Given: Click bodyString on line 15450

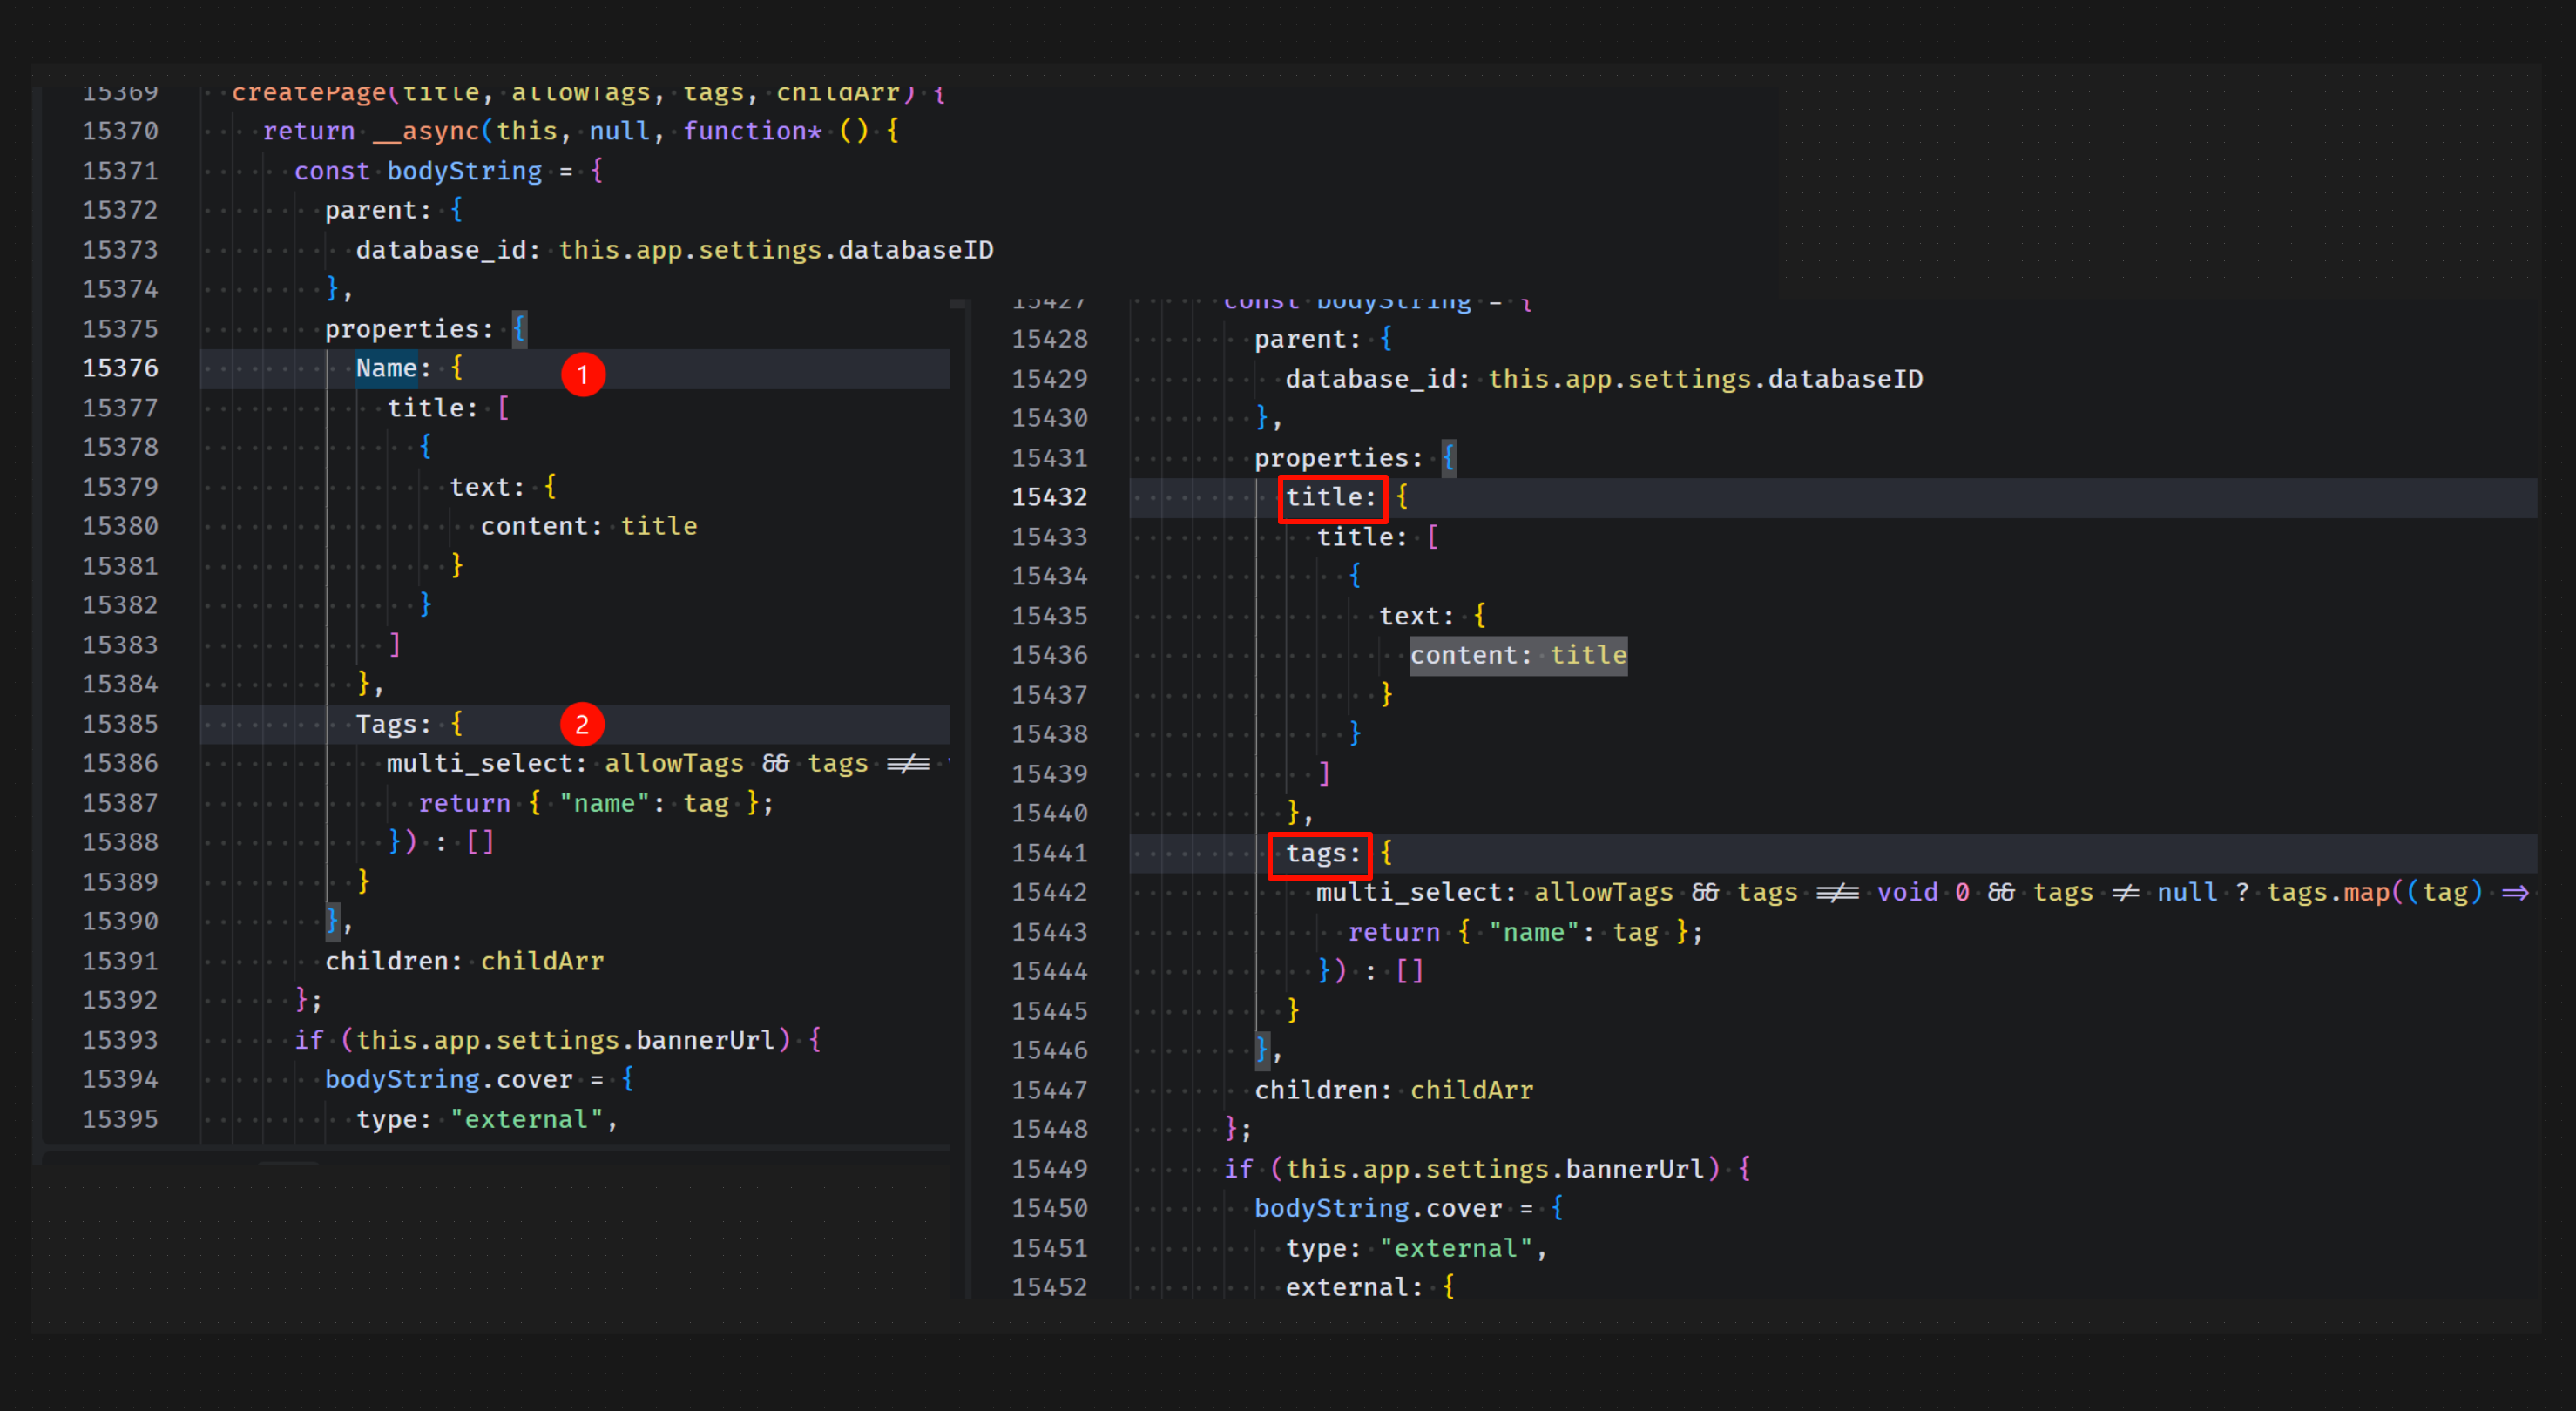Looking at the screenshot, I should click(x=1331, y=1209).
